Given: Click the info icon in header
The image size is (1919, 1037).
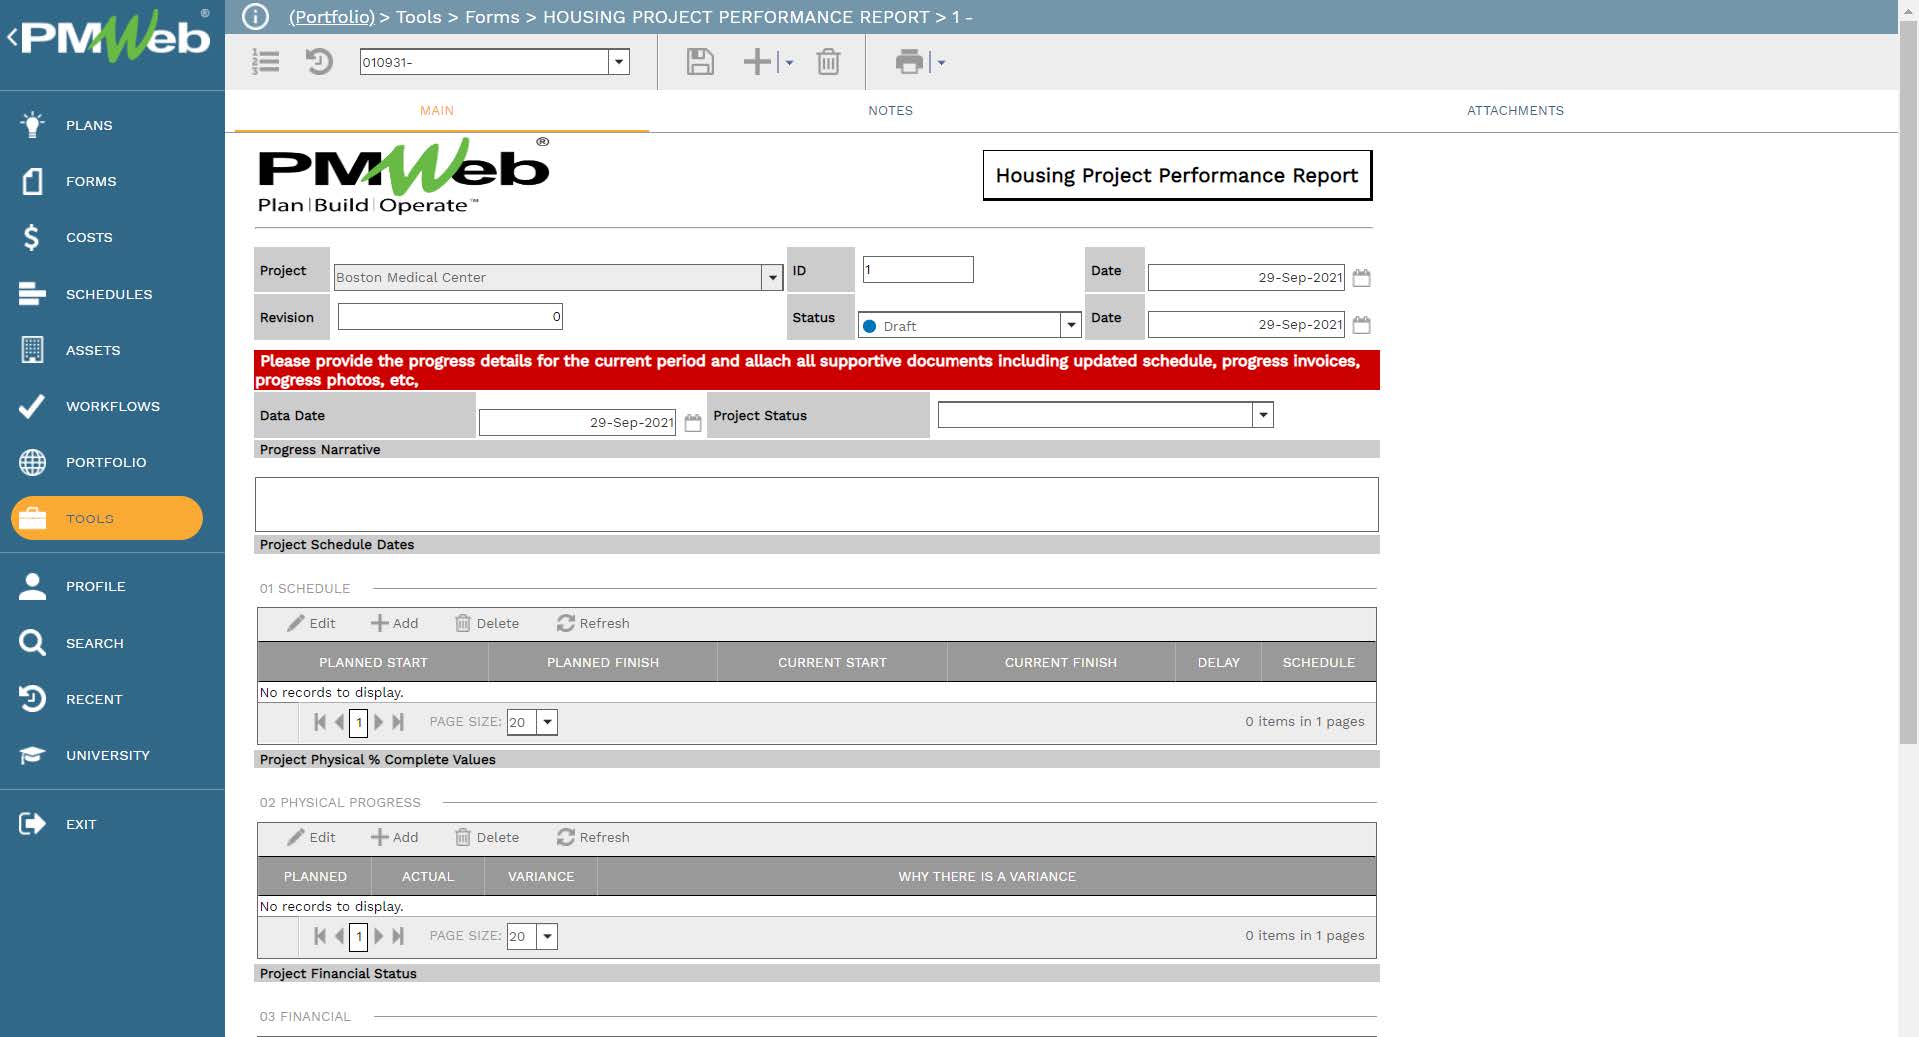Looking at the screenshot, I should pyautogui.click(x=255, y=17).
